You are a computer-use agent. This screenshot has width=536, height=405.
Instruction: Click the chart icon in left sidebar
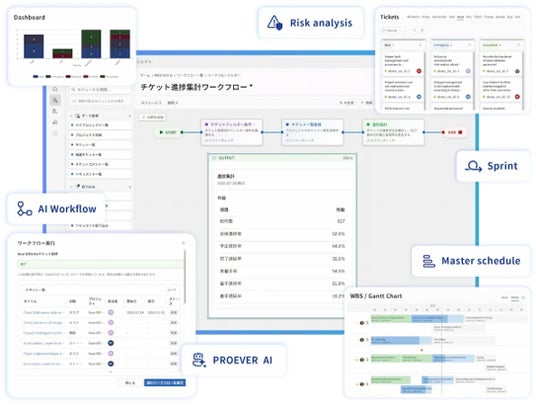pos(55,122)
